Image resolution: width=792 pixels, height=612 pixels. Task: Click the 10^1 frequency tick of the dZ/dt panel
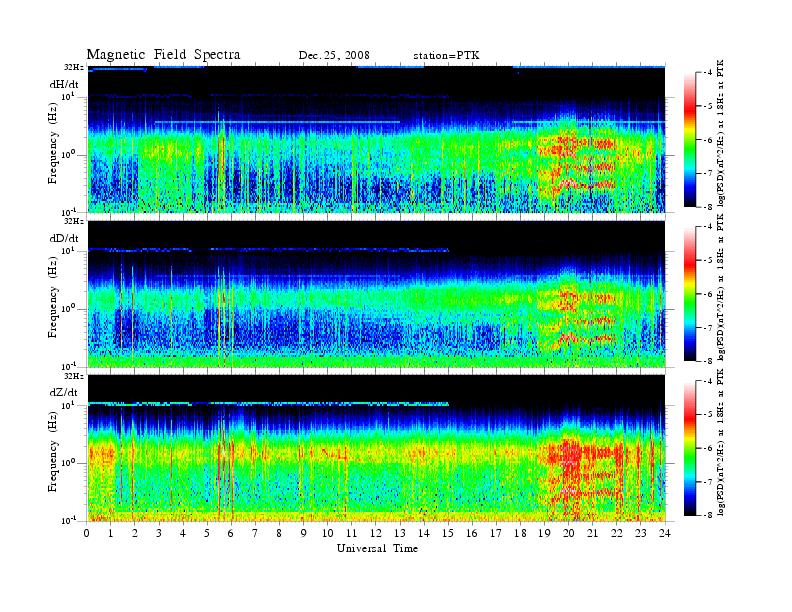pos(68,405)
